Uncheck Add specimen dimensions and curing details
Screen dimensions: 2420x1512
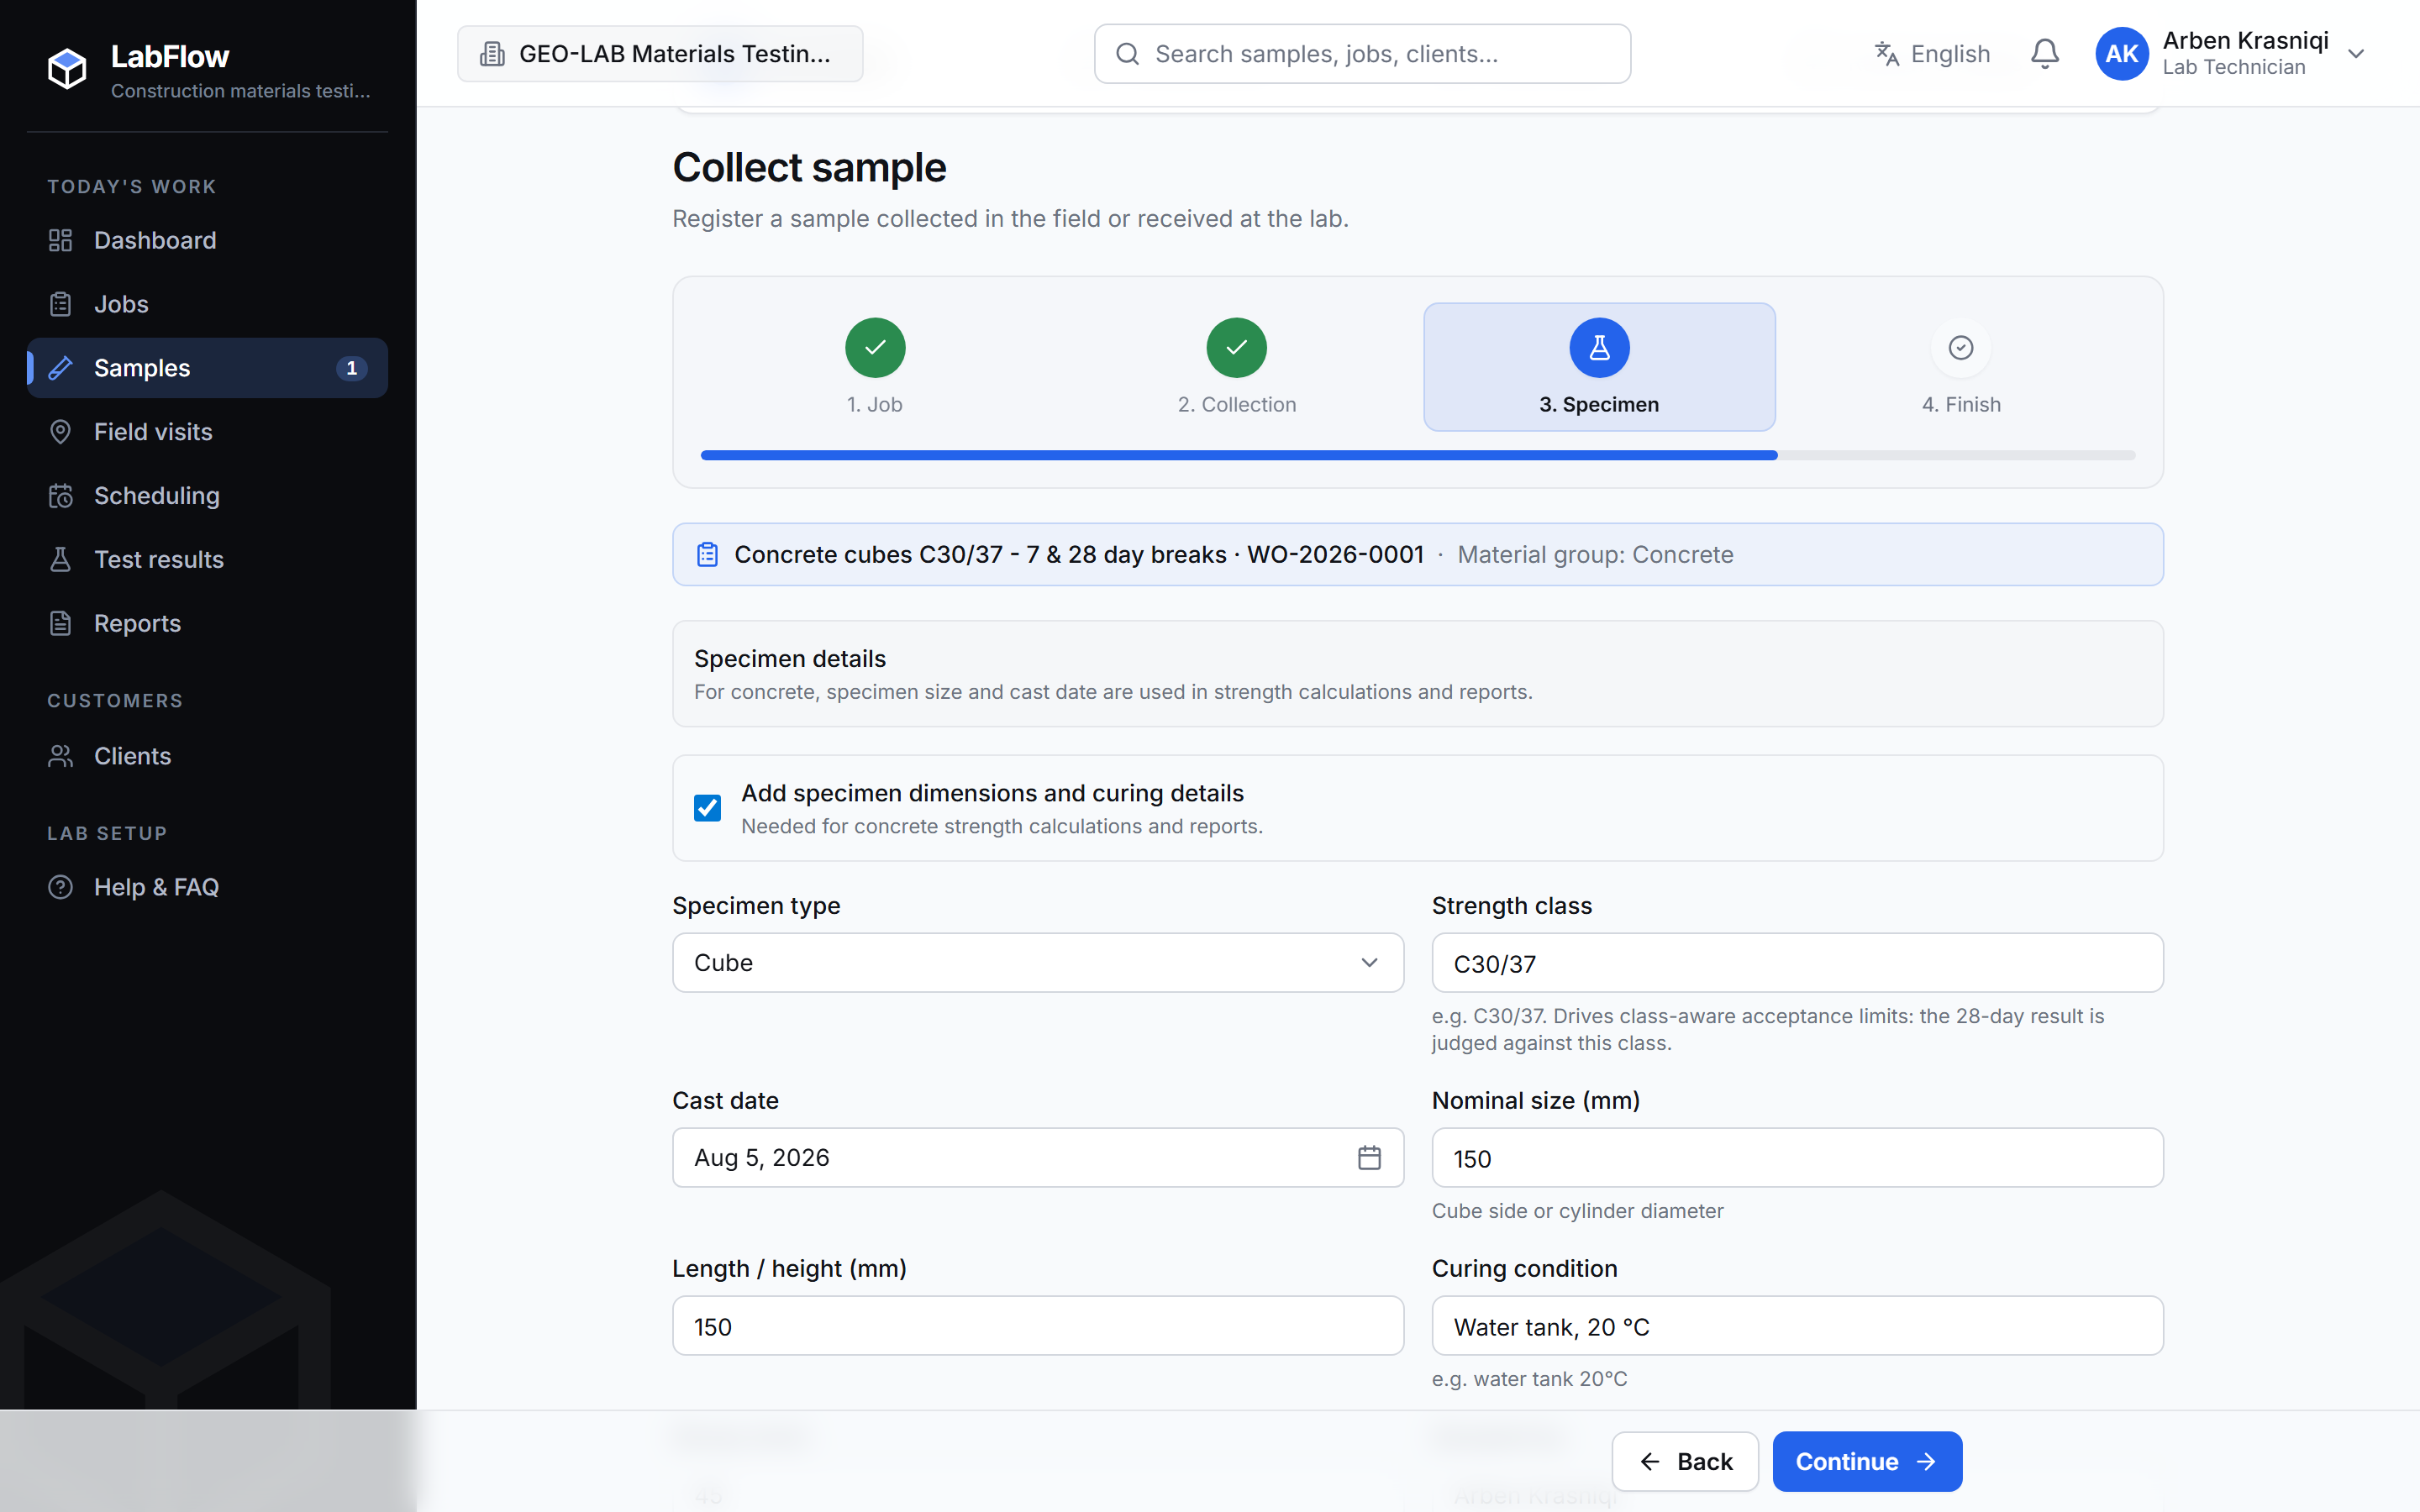(707, 807)
